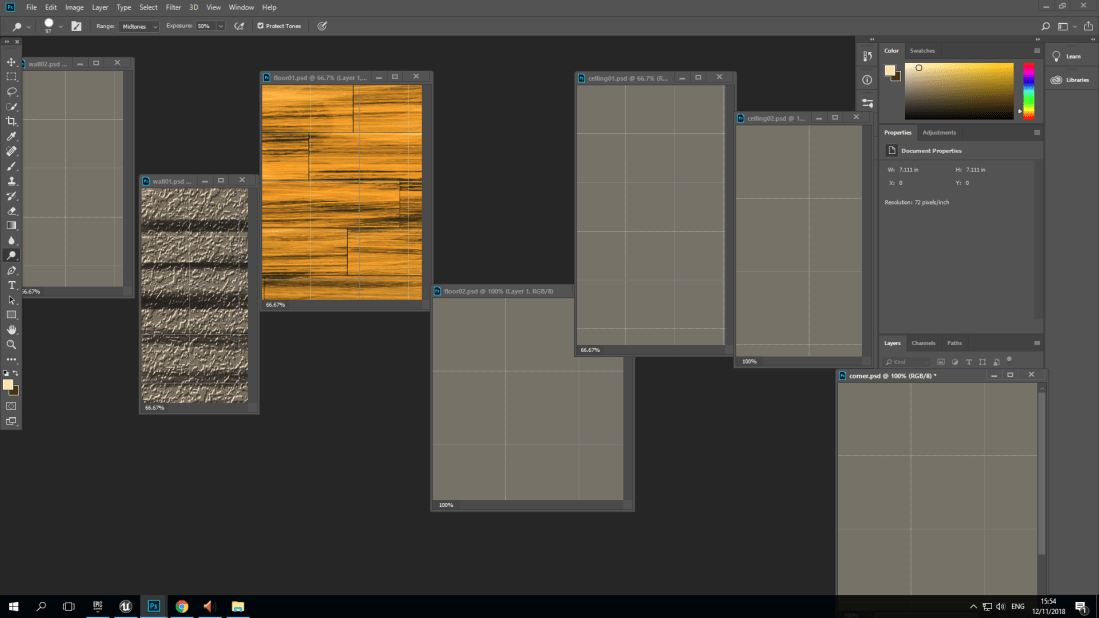Screen dimensions: 1099x618
Task: Select the Zoom tool
Action: (x=11, y=344)
